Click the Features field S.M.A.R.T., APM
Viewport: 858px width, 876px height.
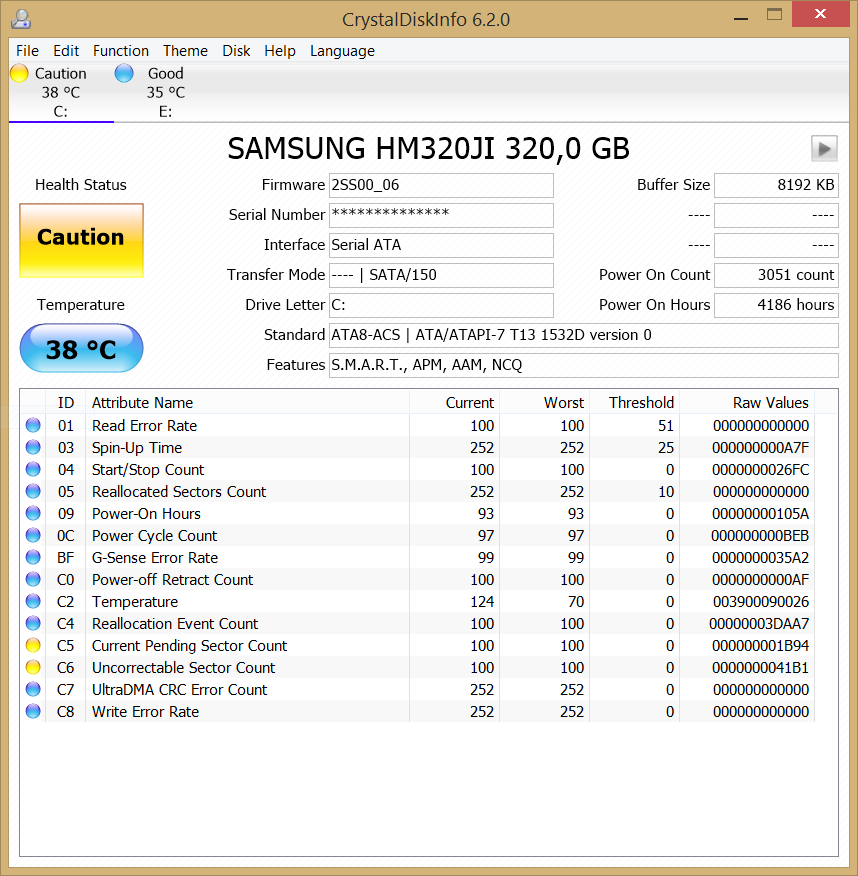pyautogui.click(x=584, y=365)
